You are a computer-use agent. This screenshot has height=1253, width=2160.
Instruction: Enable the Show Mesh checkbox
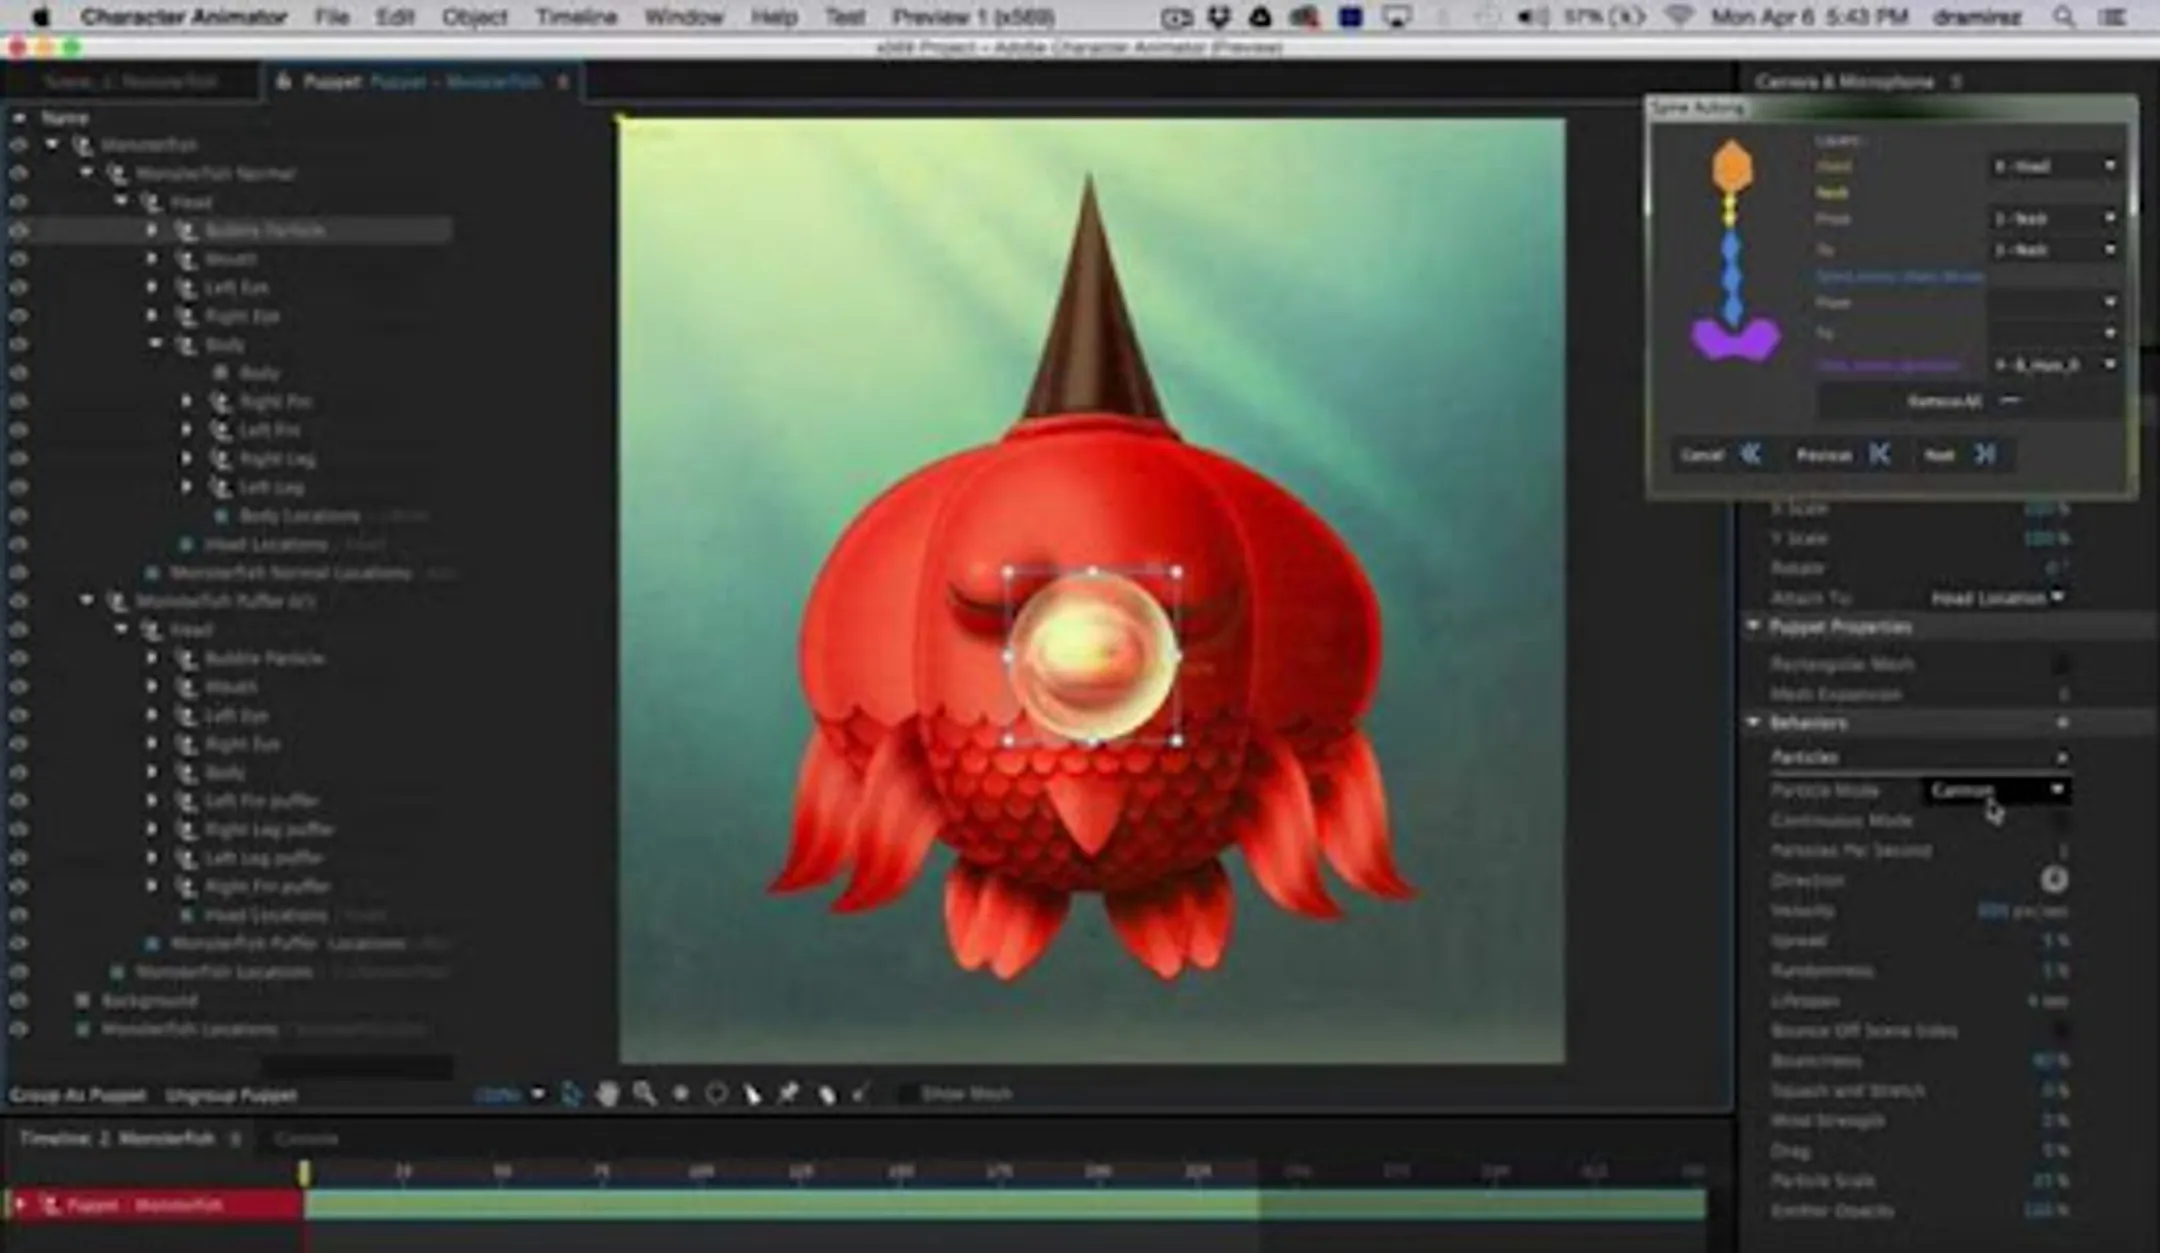tap(906, 1094)
